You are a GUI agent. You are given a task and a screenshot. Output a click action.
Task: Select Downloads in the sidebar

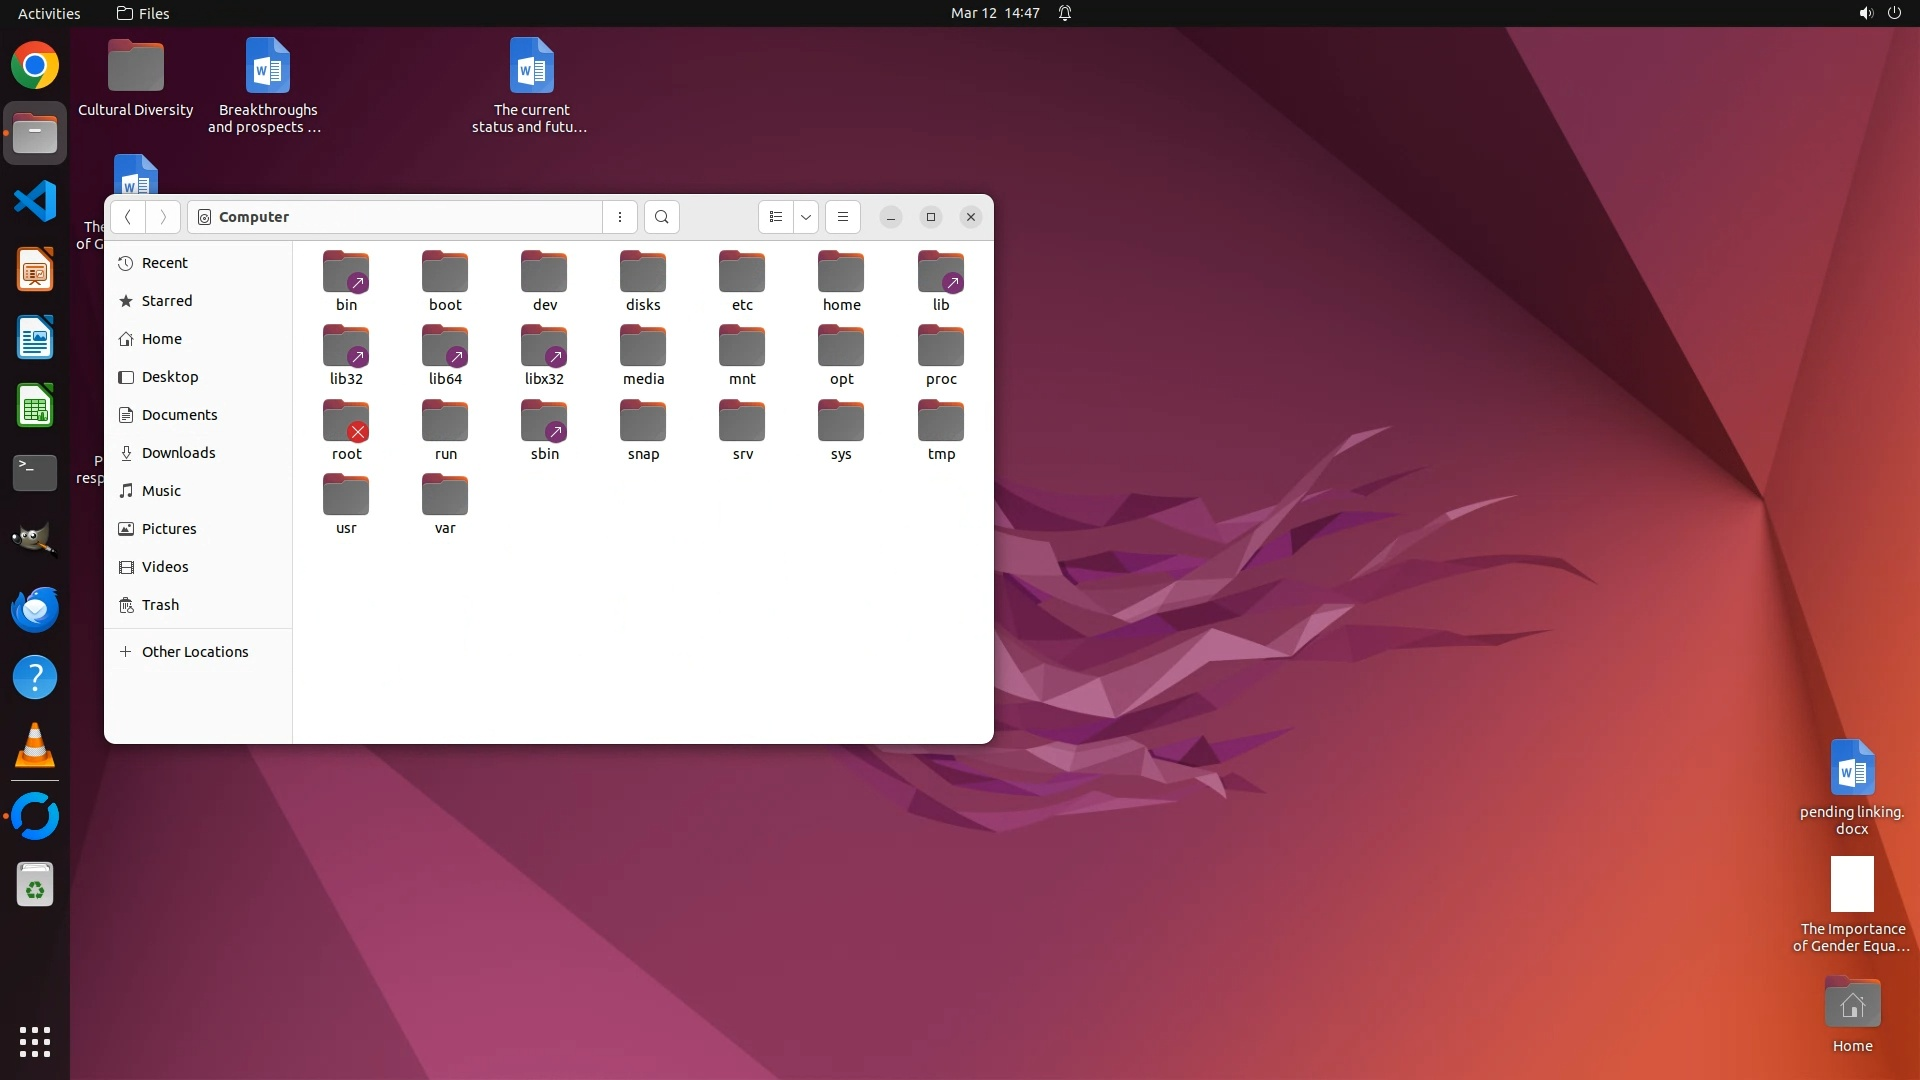pyautogui.click(x=178, y=453)
